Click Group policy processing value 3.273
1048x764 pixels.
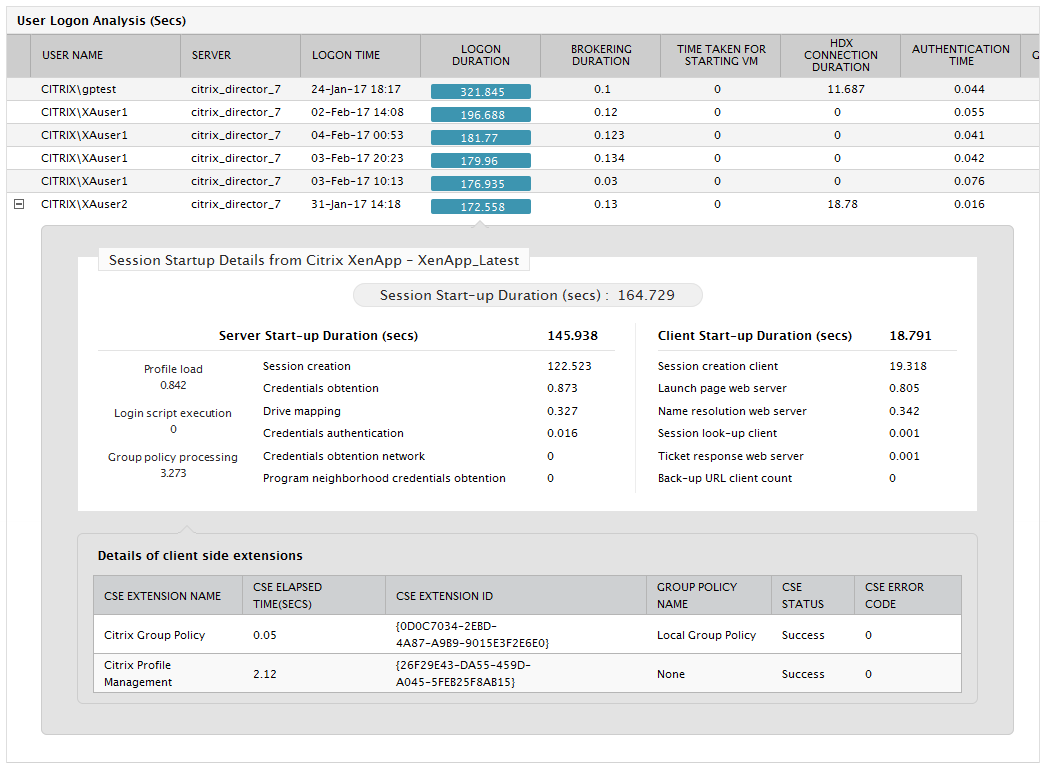173,473
